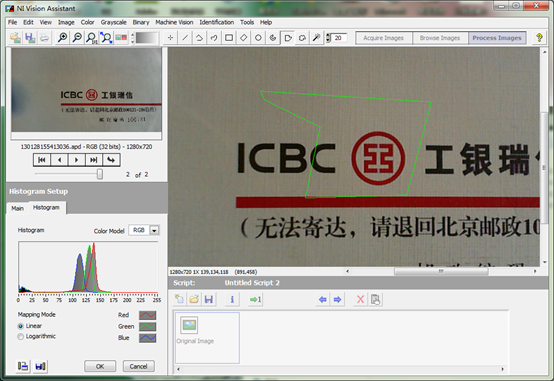Select the Zoom Out tool
The image size is (554, 381).
pos(77,37)
